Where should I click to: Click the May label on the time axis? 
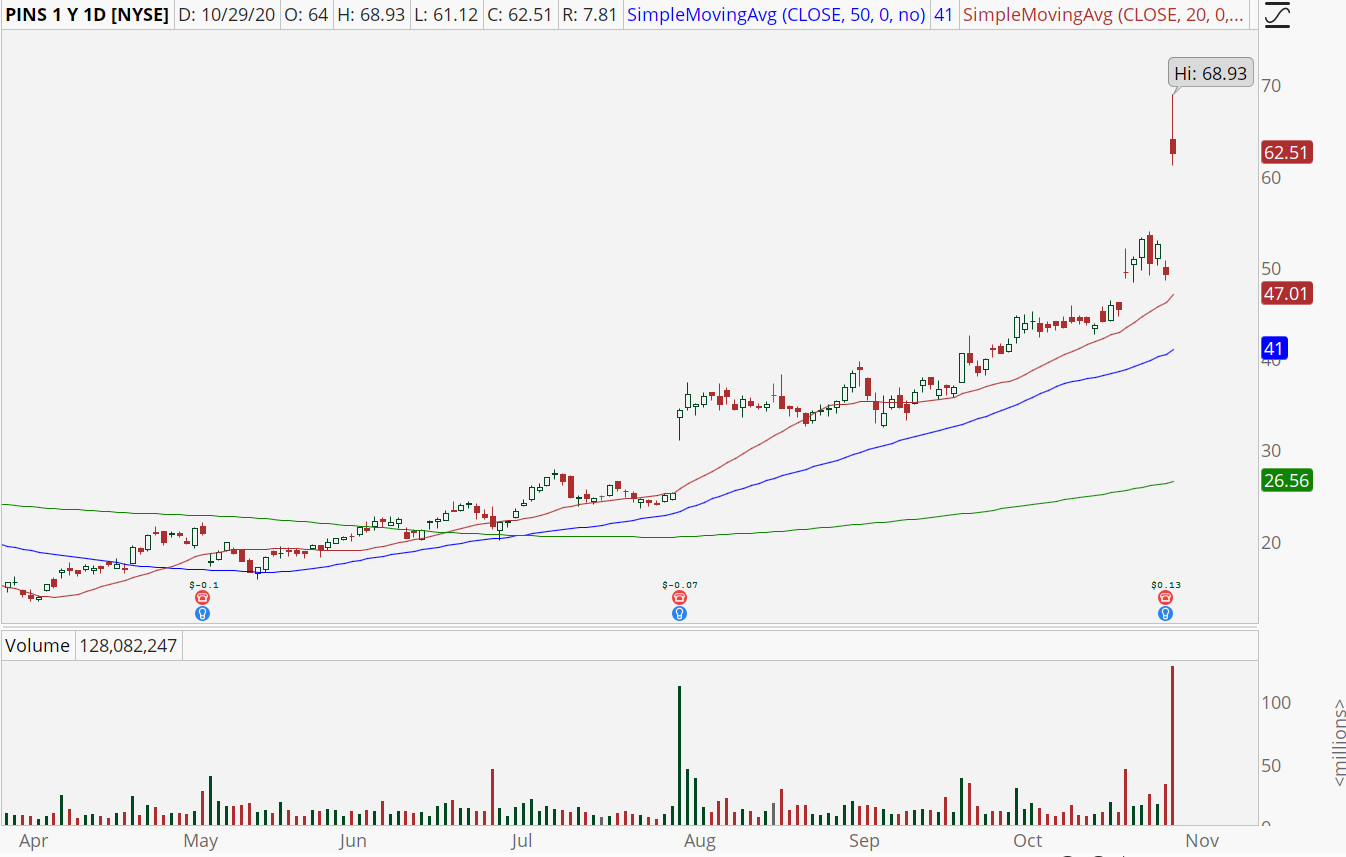coord(200,841)
